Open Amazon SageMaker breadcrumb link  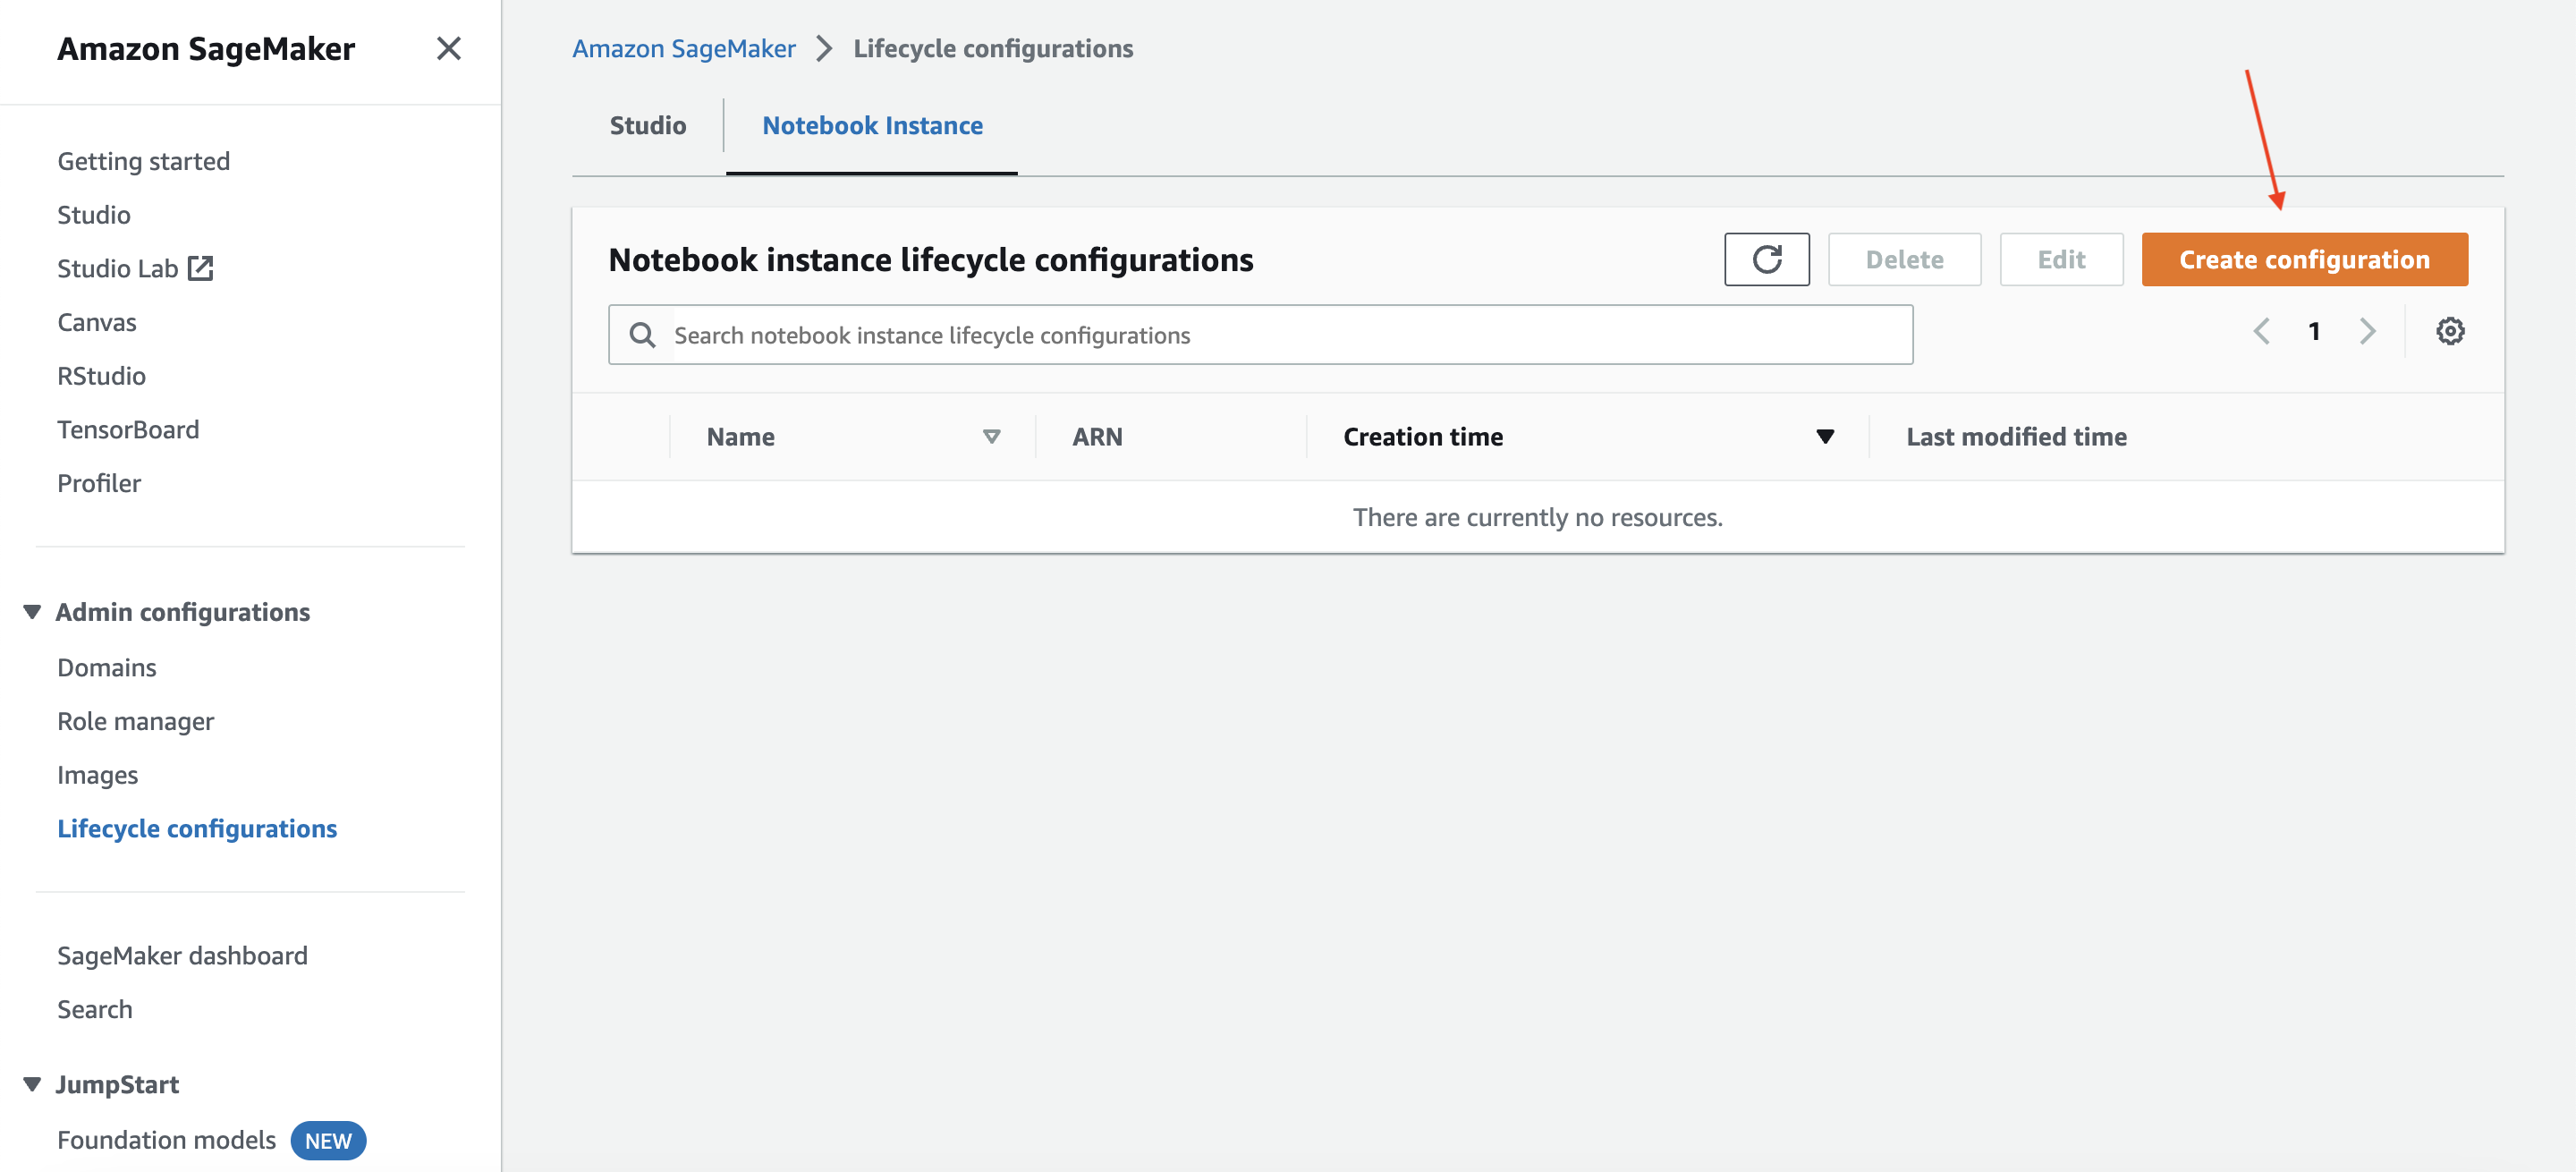[x=683, y=47]
